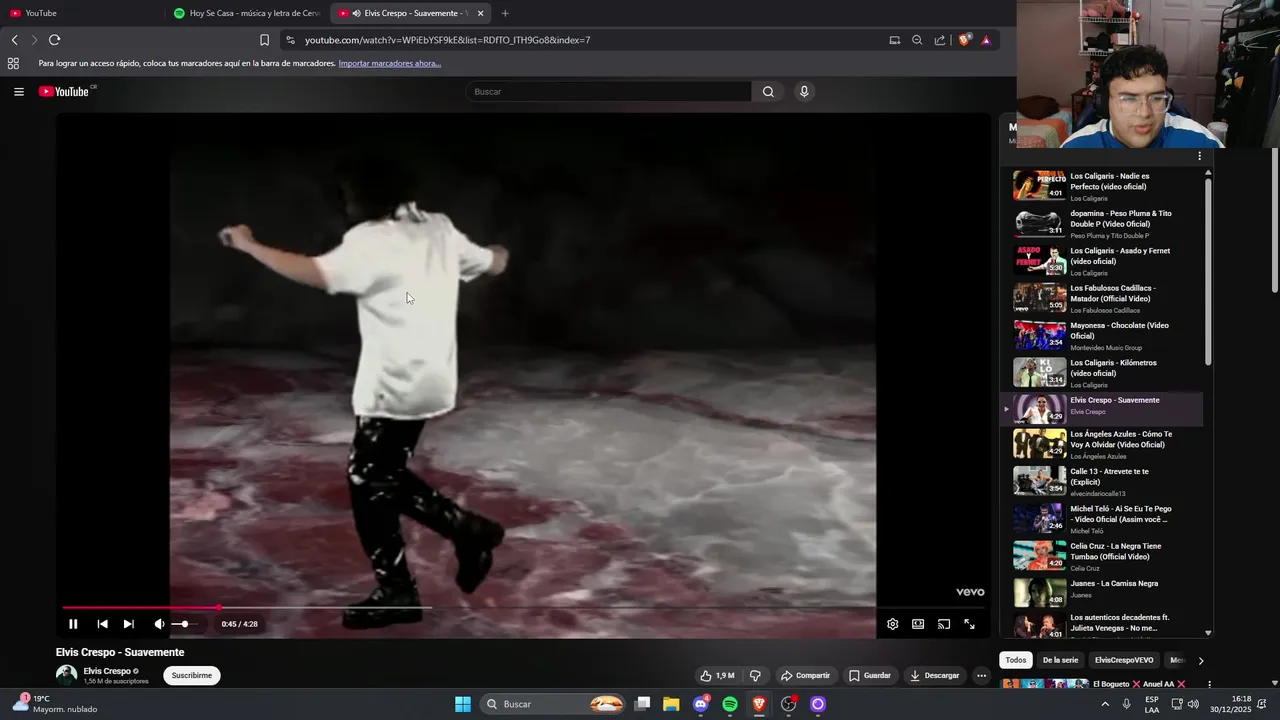This screenshot has height=720, width=1280.
Task: Share this page from the address bar
Action: pyautogui.click(x=940, y=40)
